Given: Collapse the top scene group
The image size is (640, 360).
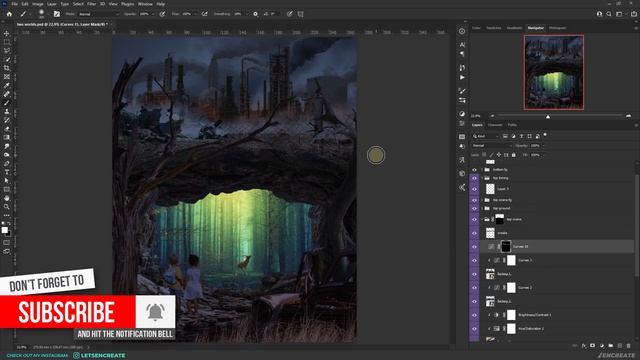Looking at the screenshot, I should [482, 220].
